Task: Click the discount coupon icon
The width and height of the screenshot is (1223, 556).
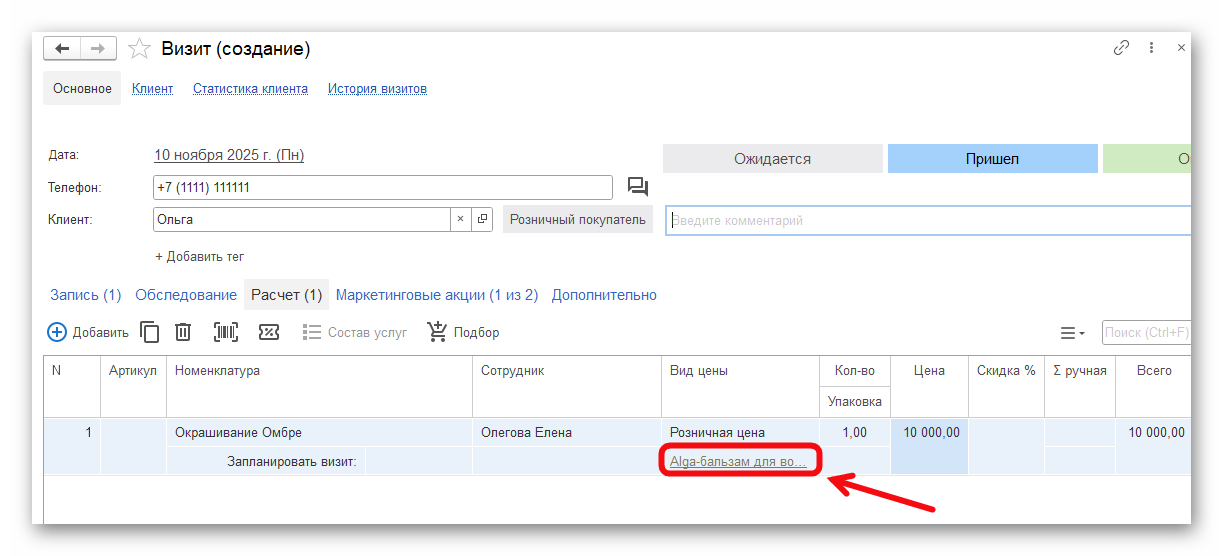Action: click(x=268, y=332)
